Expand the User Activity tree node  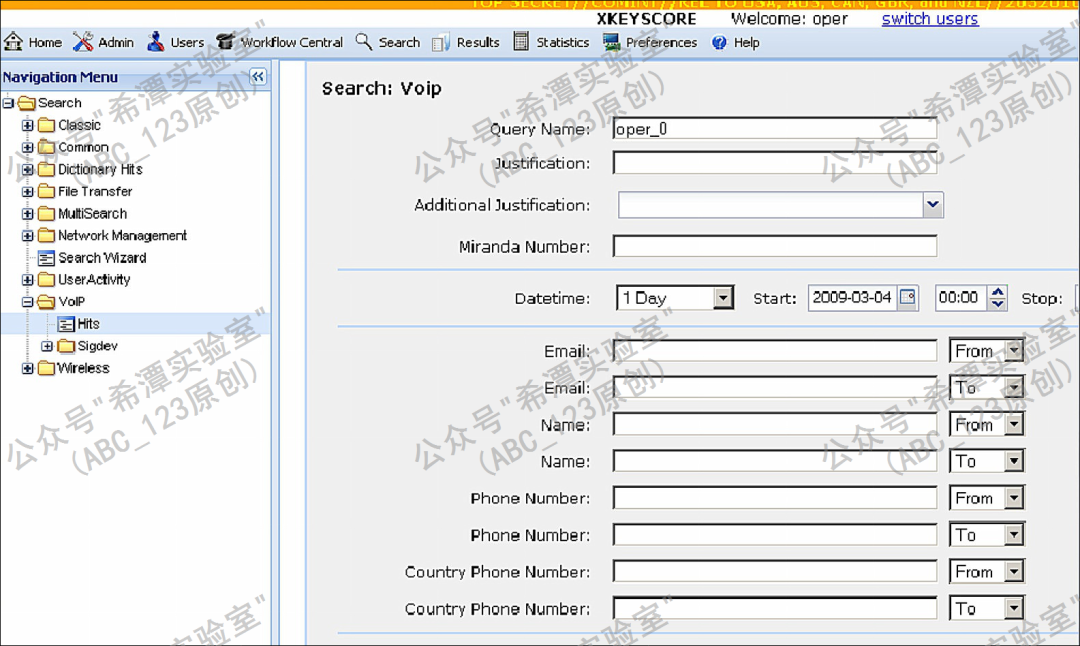tap(28, 280)
